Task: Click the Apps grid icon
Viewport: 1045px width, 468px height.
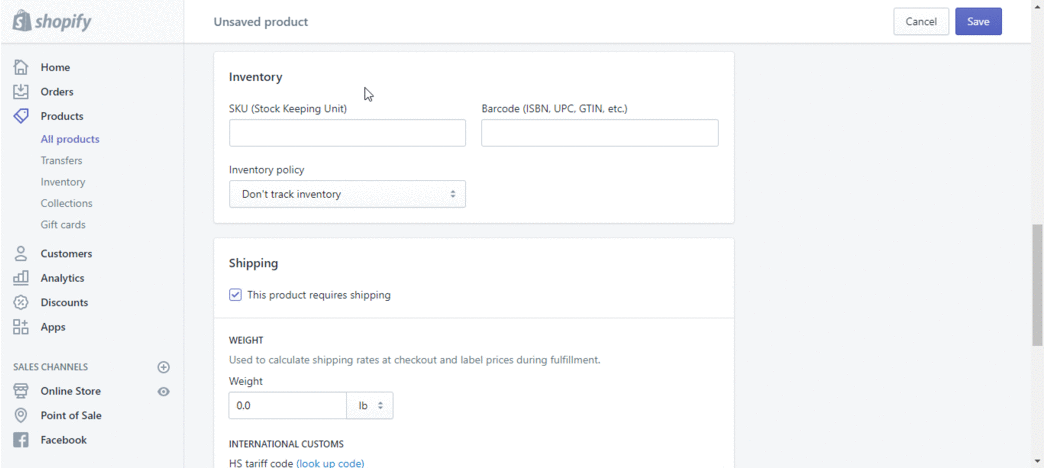Action: tap(21, 327)
